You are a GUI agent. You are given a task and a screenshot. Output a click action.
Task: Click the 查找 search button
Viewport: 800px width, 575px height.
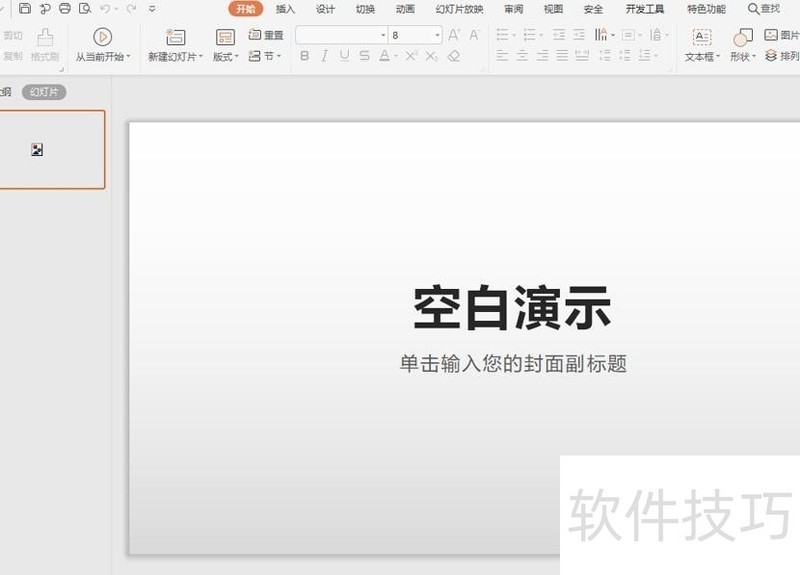(x=764, y=9)
